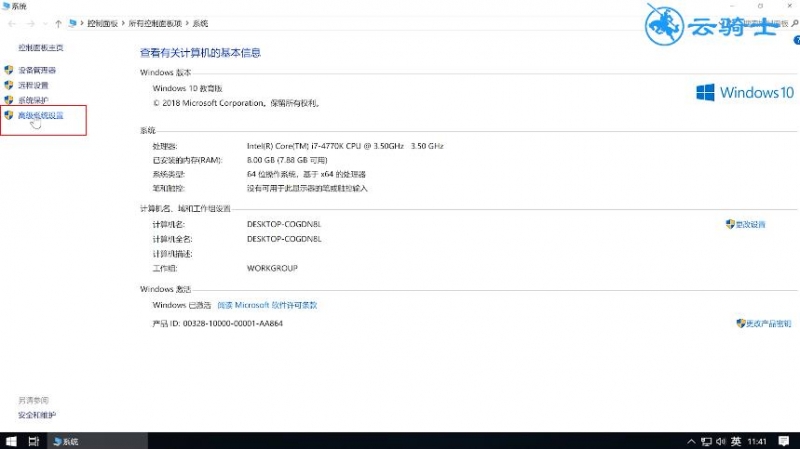Open Device Manager link in sidebar
The image size is (800, 449).
click(37, 70)
